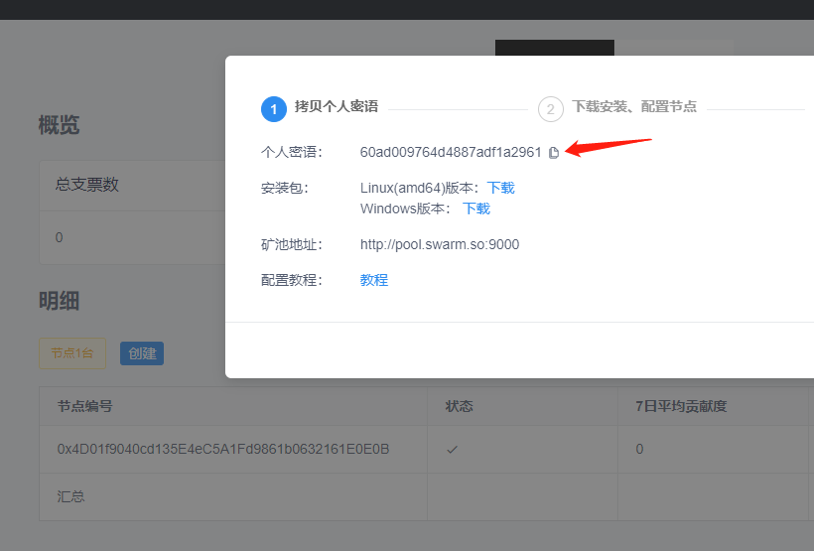Viewport: 814px width, 551px height.
Task: Select step 1 拷贝个人密语
Action: 320,109
